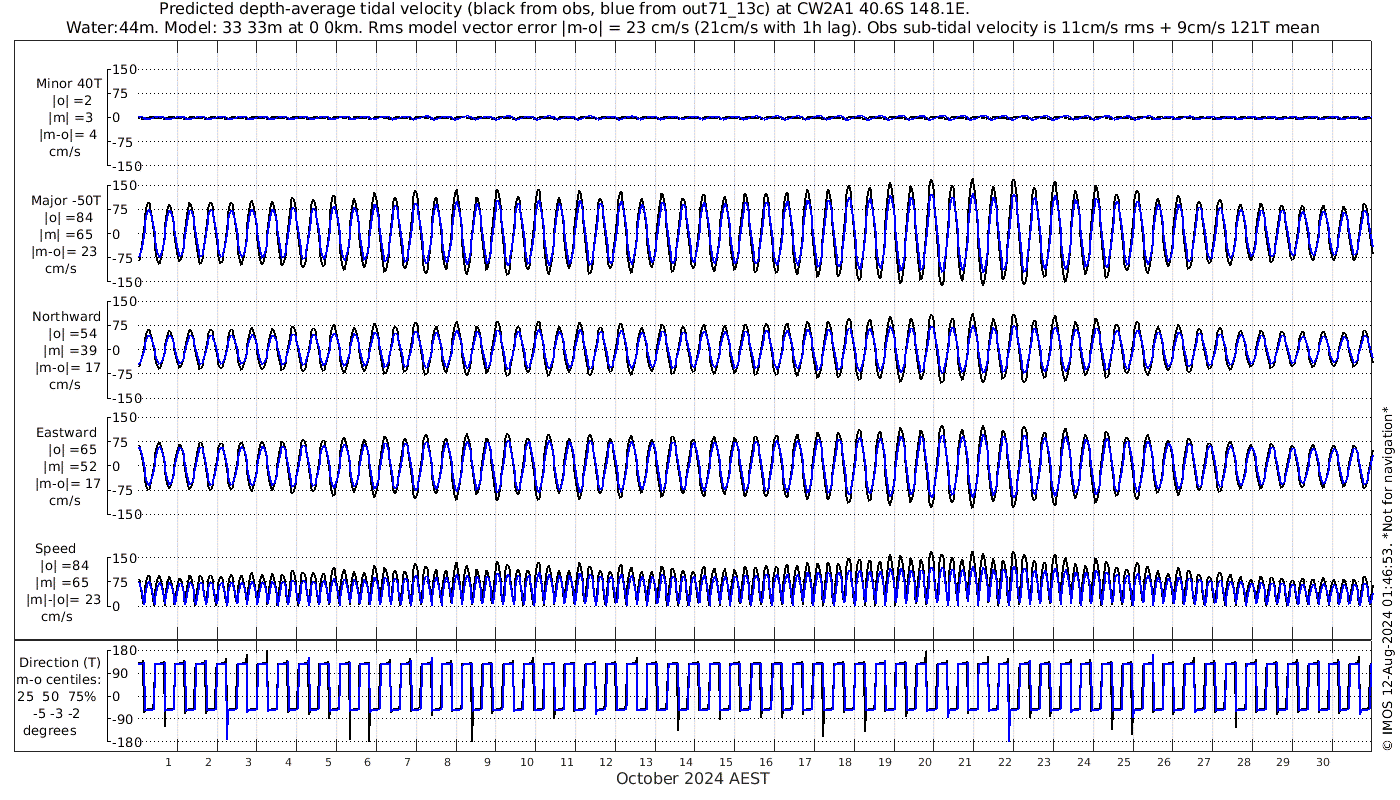Click the '-90' tick of the Direction panel
This screenshot has width=1400, height=800.
tap(124, 719)
